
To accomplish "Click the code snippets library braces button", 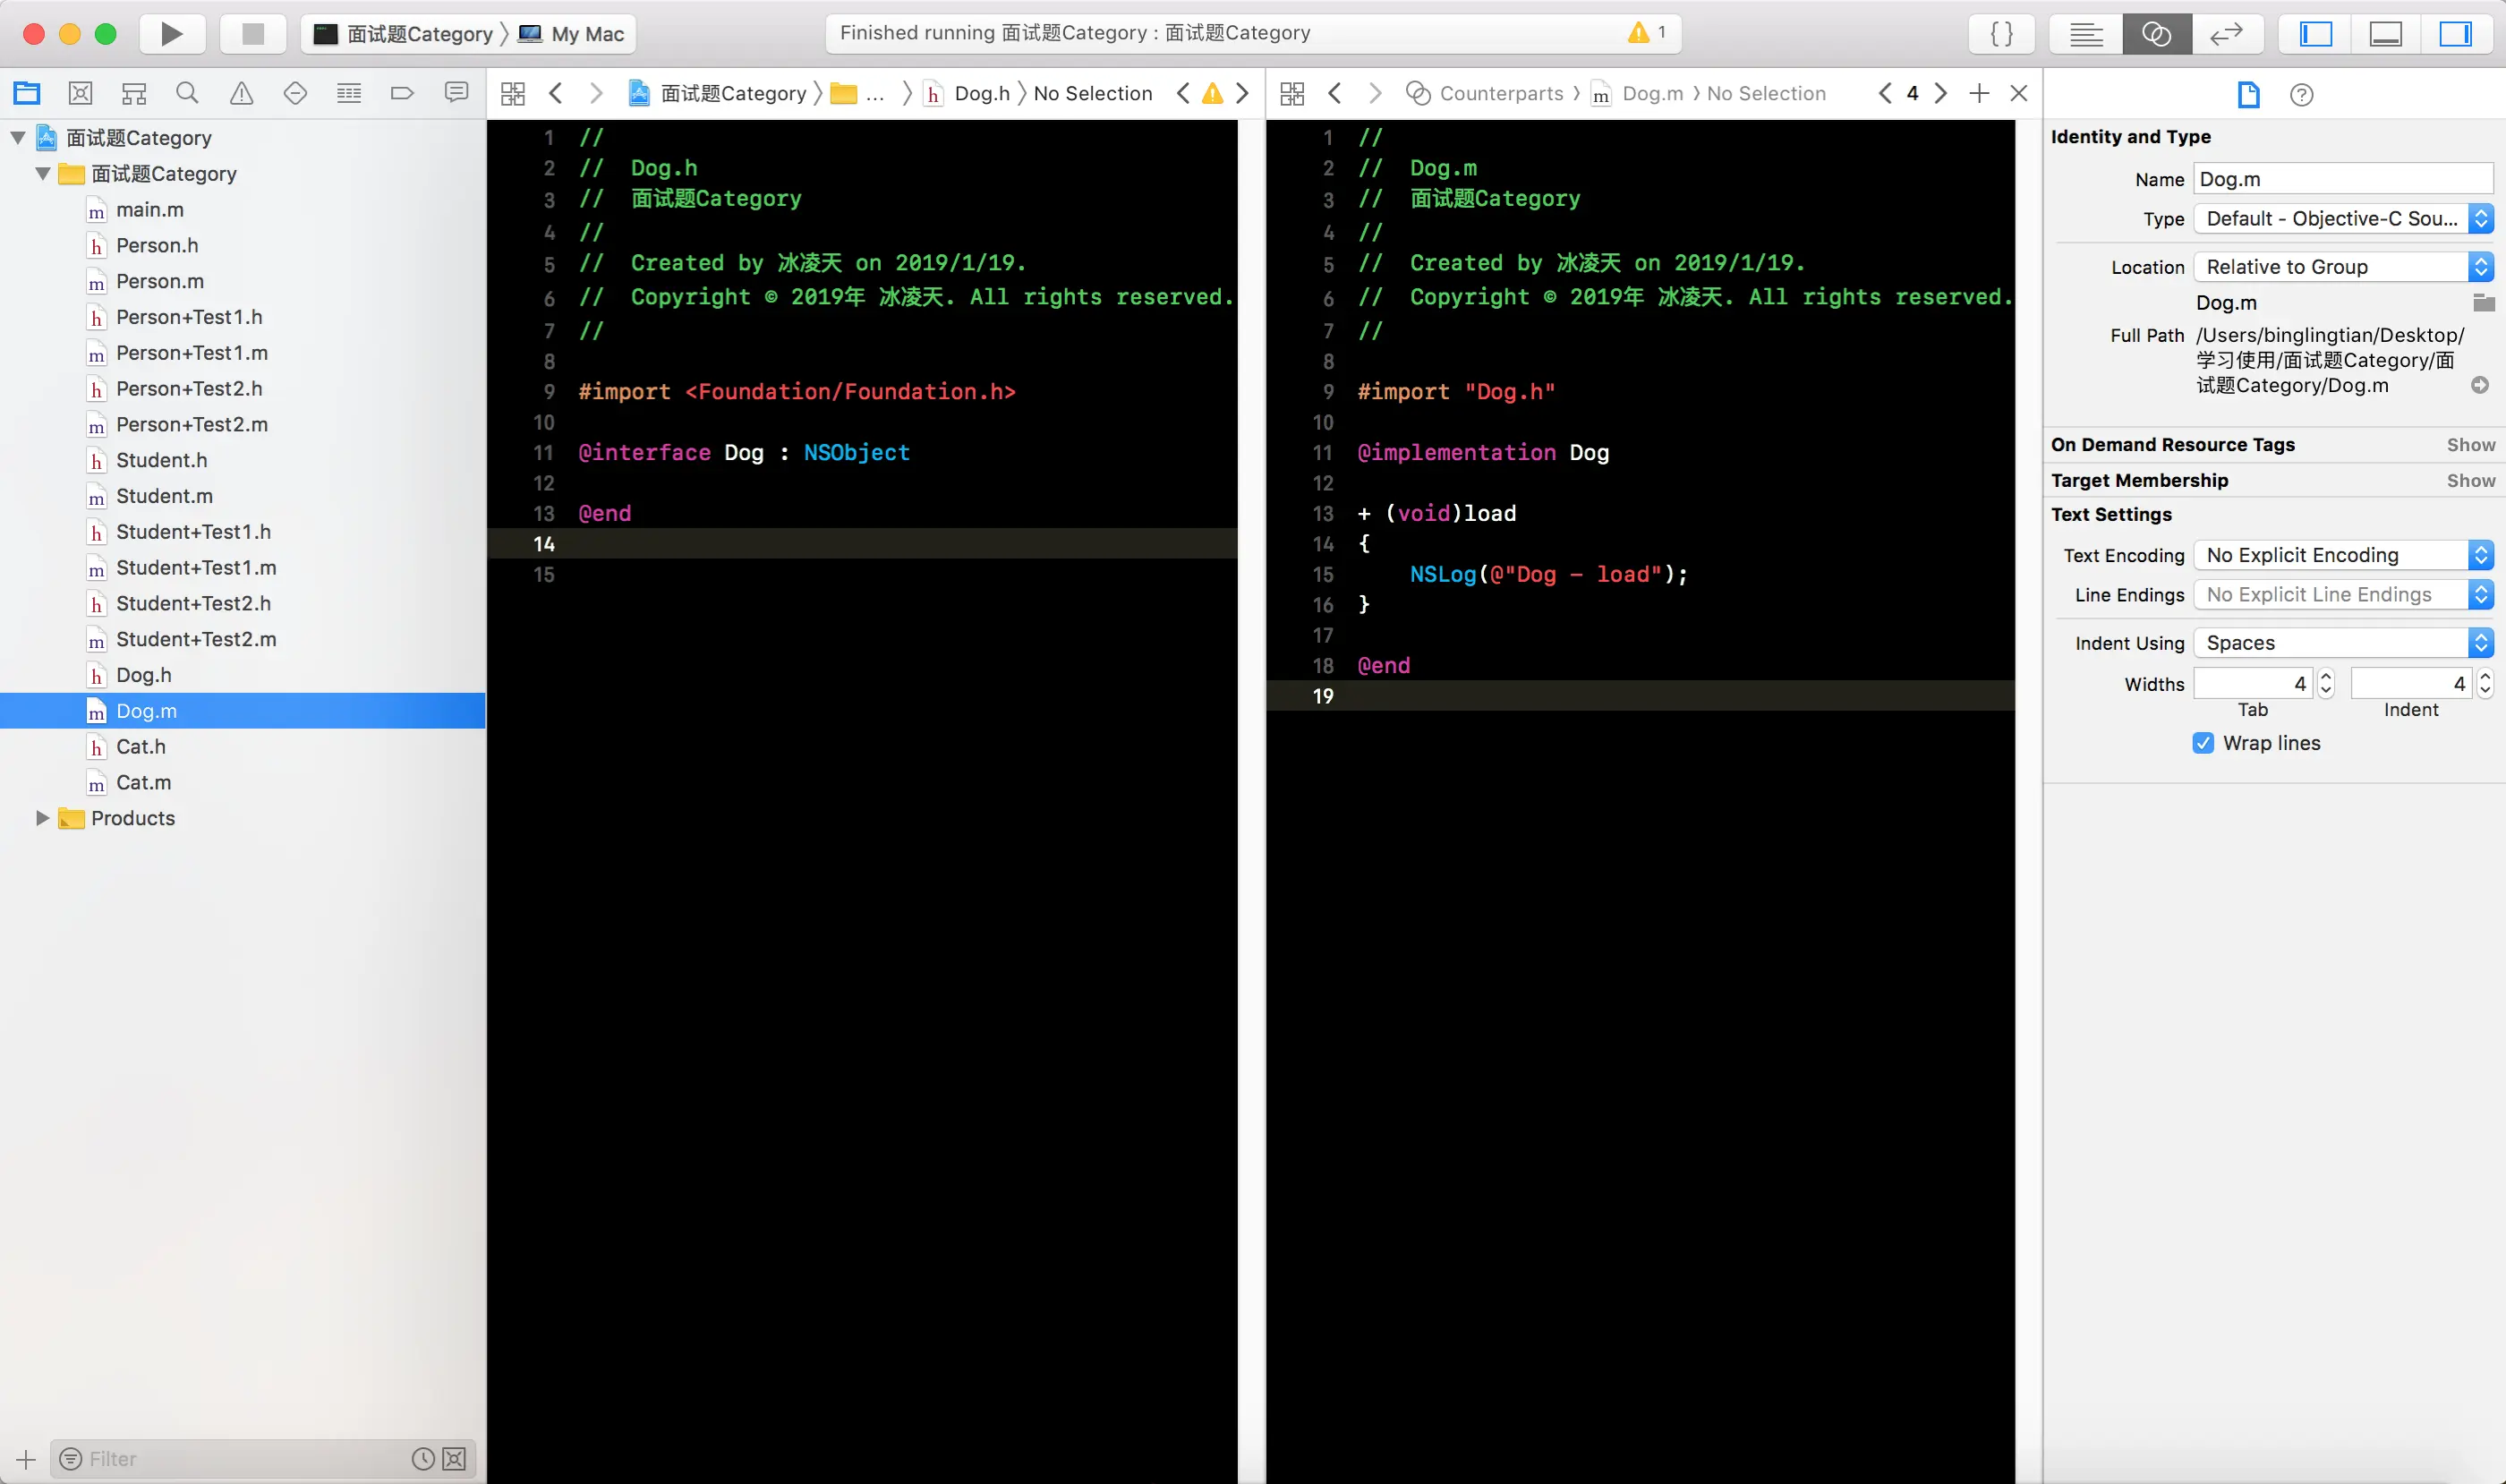I will click(x=2001, y=34).
